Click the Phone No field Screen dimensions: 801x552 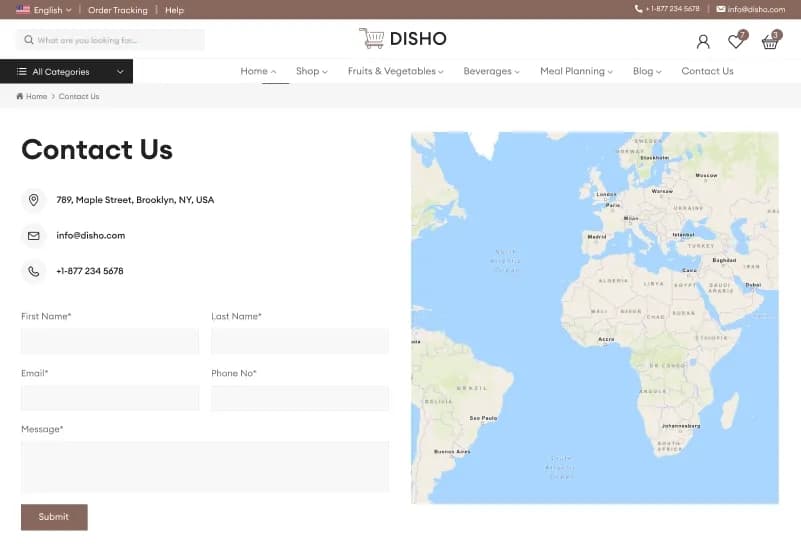(300, 398)
